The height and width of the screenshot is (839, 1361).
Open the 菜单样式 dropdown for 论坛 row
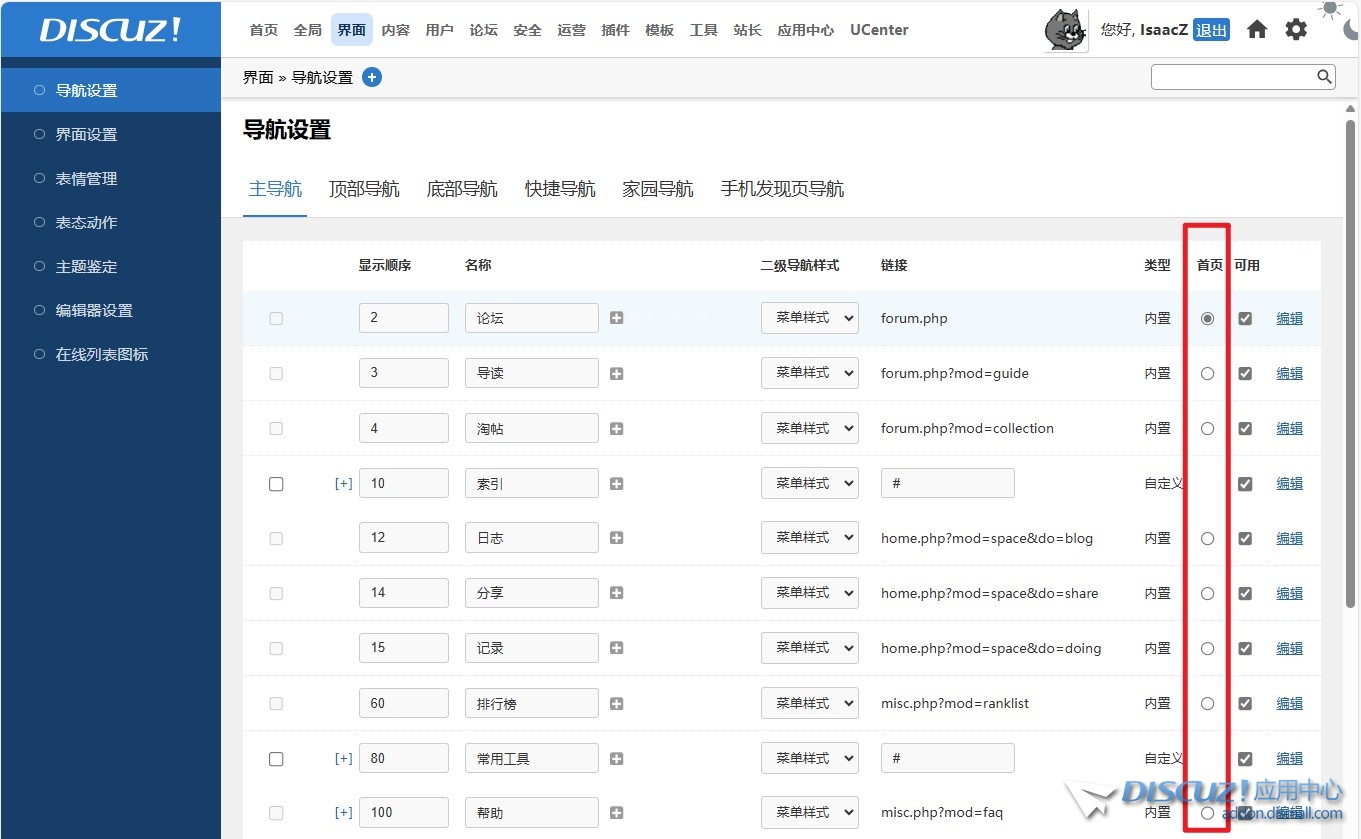[810, 318]
